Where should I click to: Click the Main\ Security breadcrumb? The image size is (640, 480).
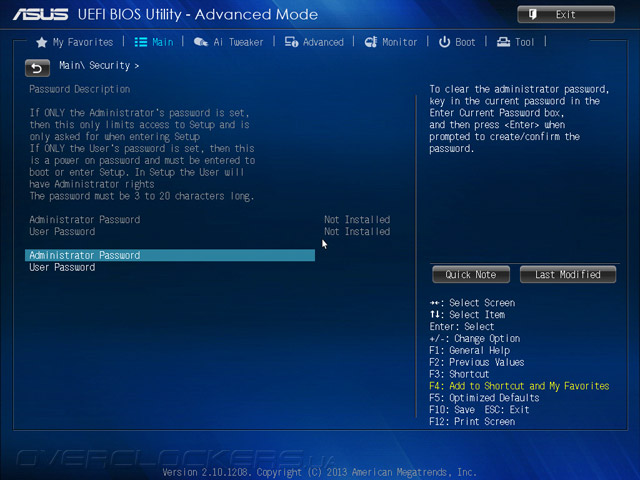(99, 65)
